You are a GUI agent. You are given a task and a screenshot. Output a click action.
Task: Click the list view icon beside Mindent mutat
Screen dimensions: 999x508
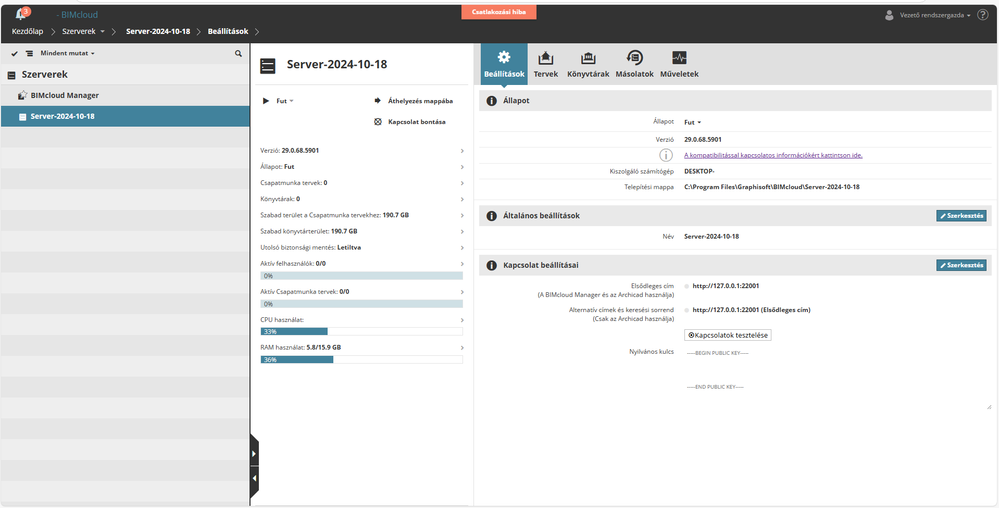click(29, 54)
